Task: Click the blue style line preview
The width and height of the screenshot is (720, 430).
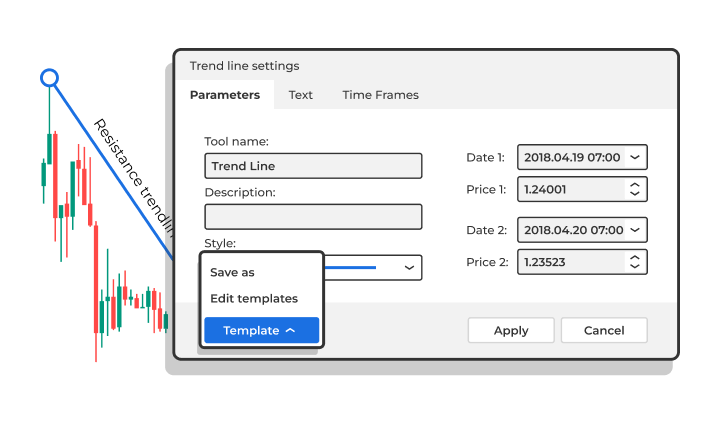Action: 351,268
